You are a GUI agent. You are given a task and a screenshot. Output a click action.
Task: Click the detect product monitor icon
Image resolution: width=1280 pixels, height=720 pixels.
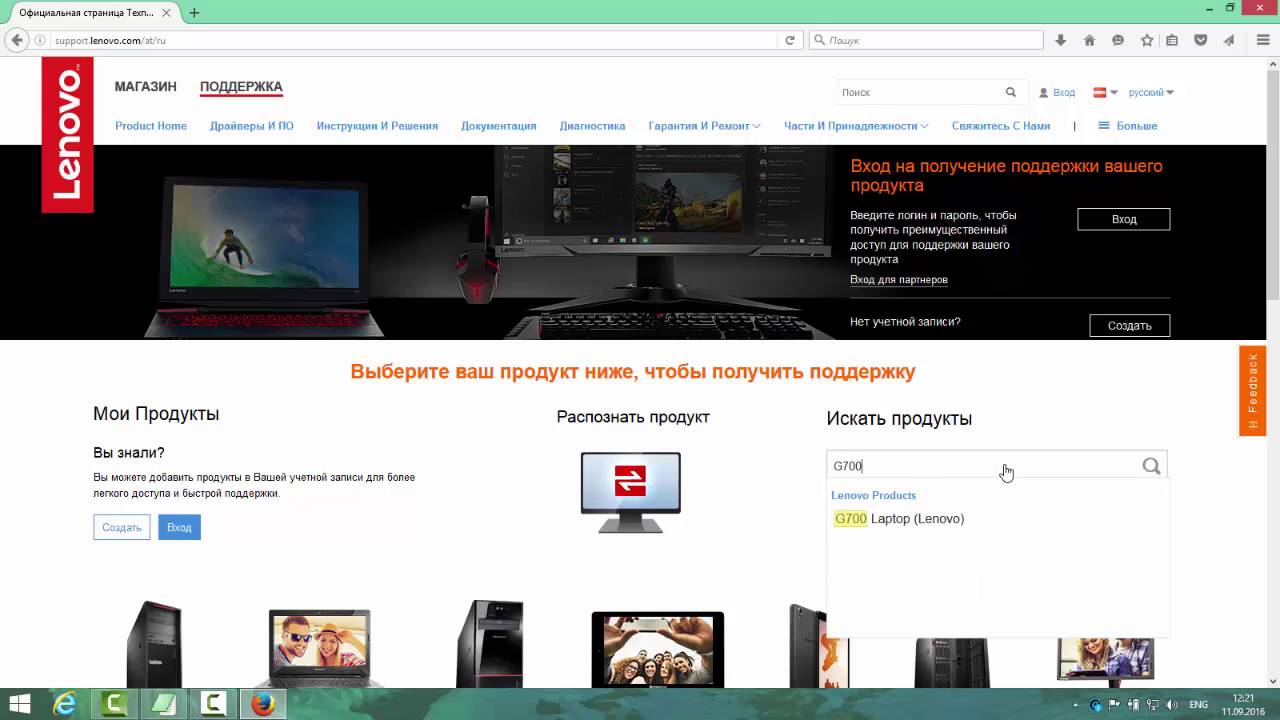pyautogui.click(x=631, y=492)
